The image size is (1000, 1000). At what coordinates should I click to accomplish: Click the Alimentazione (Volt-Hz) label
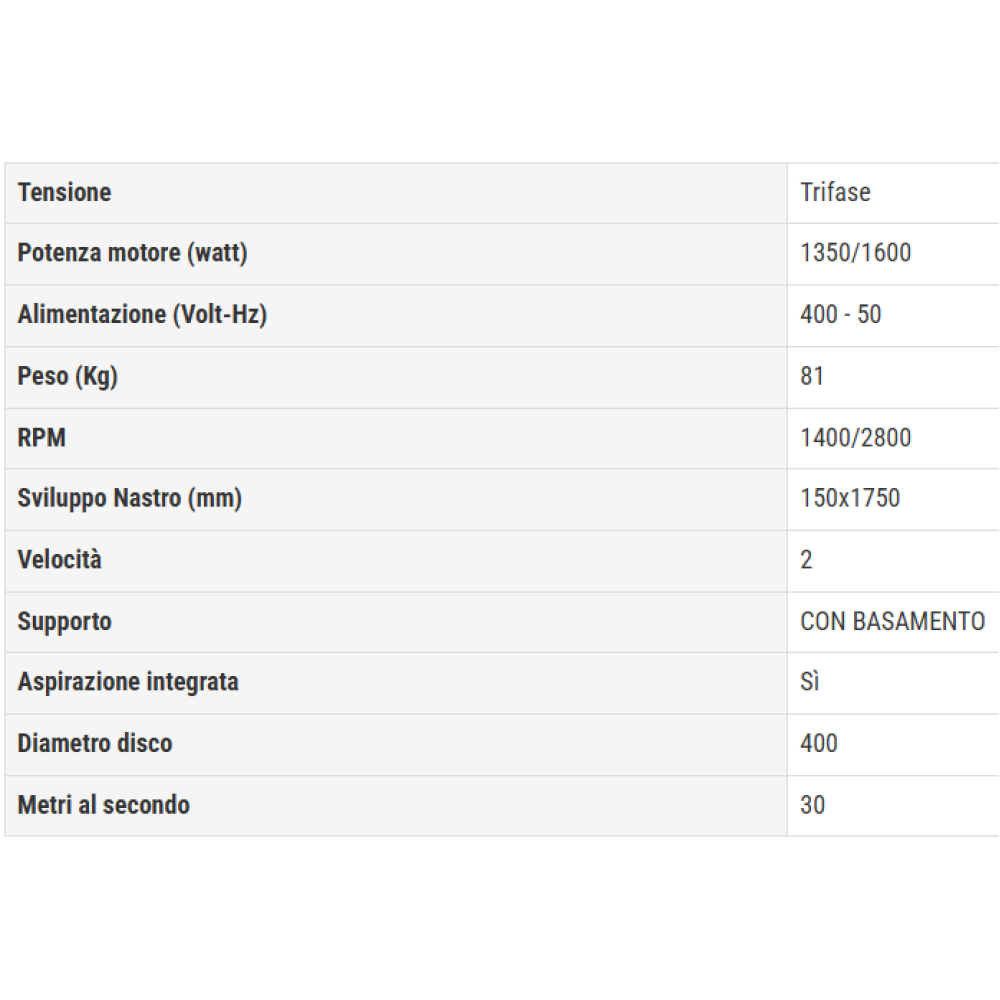point(142,315)
